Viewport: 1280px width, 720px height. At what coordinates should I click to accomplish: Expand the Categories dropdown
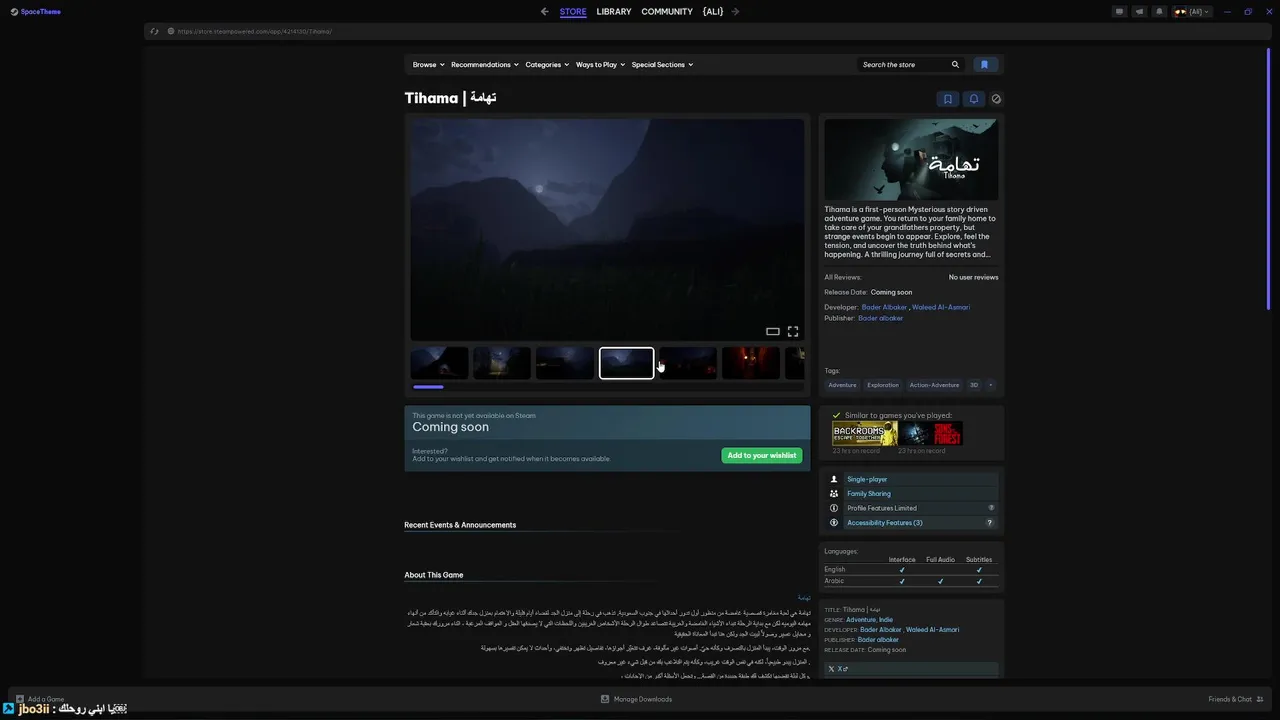547,65
